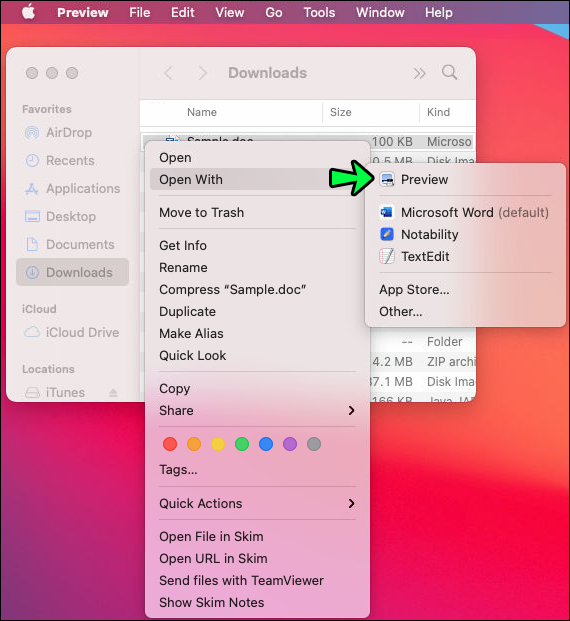Pick Notability app icon in submenu

click(x=387, y=234)
